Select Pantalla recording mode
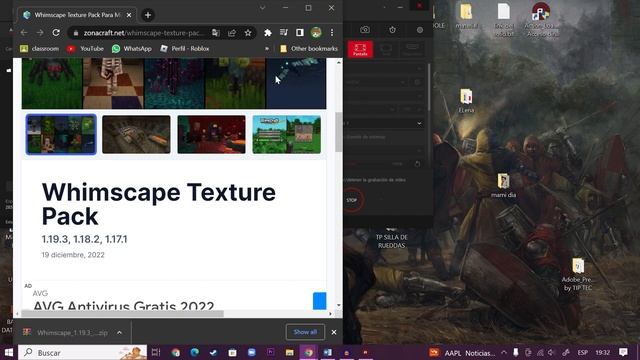Screen dimensions: 640x360 360,49
